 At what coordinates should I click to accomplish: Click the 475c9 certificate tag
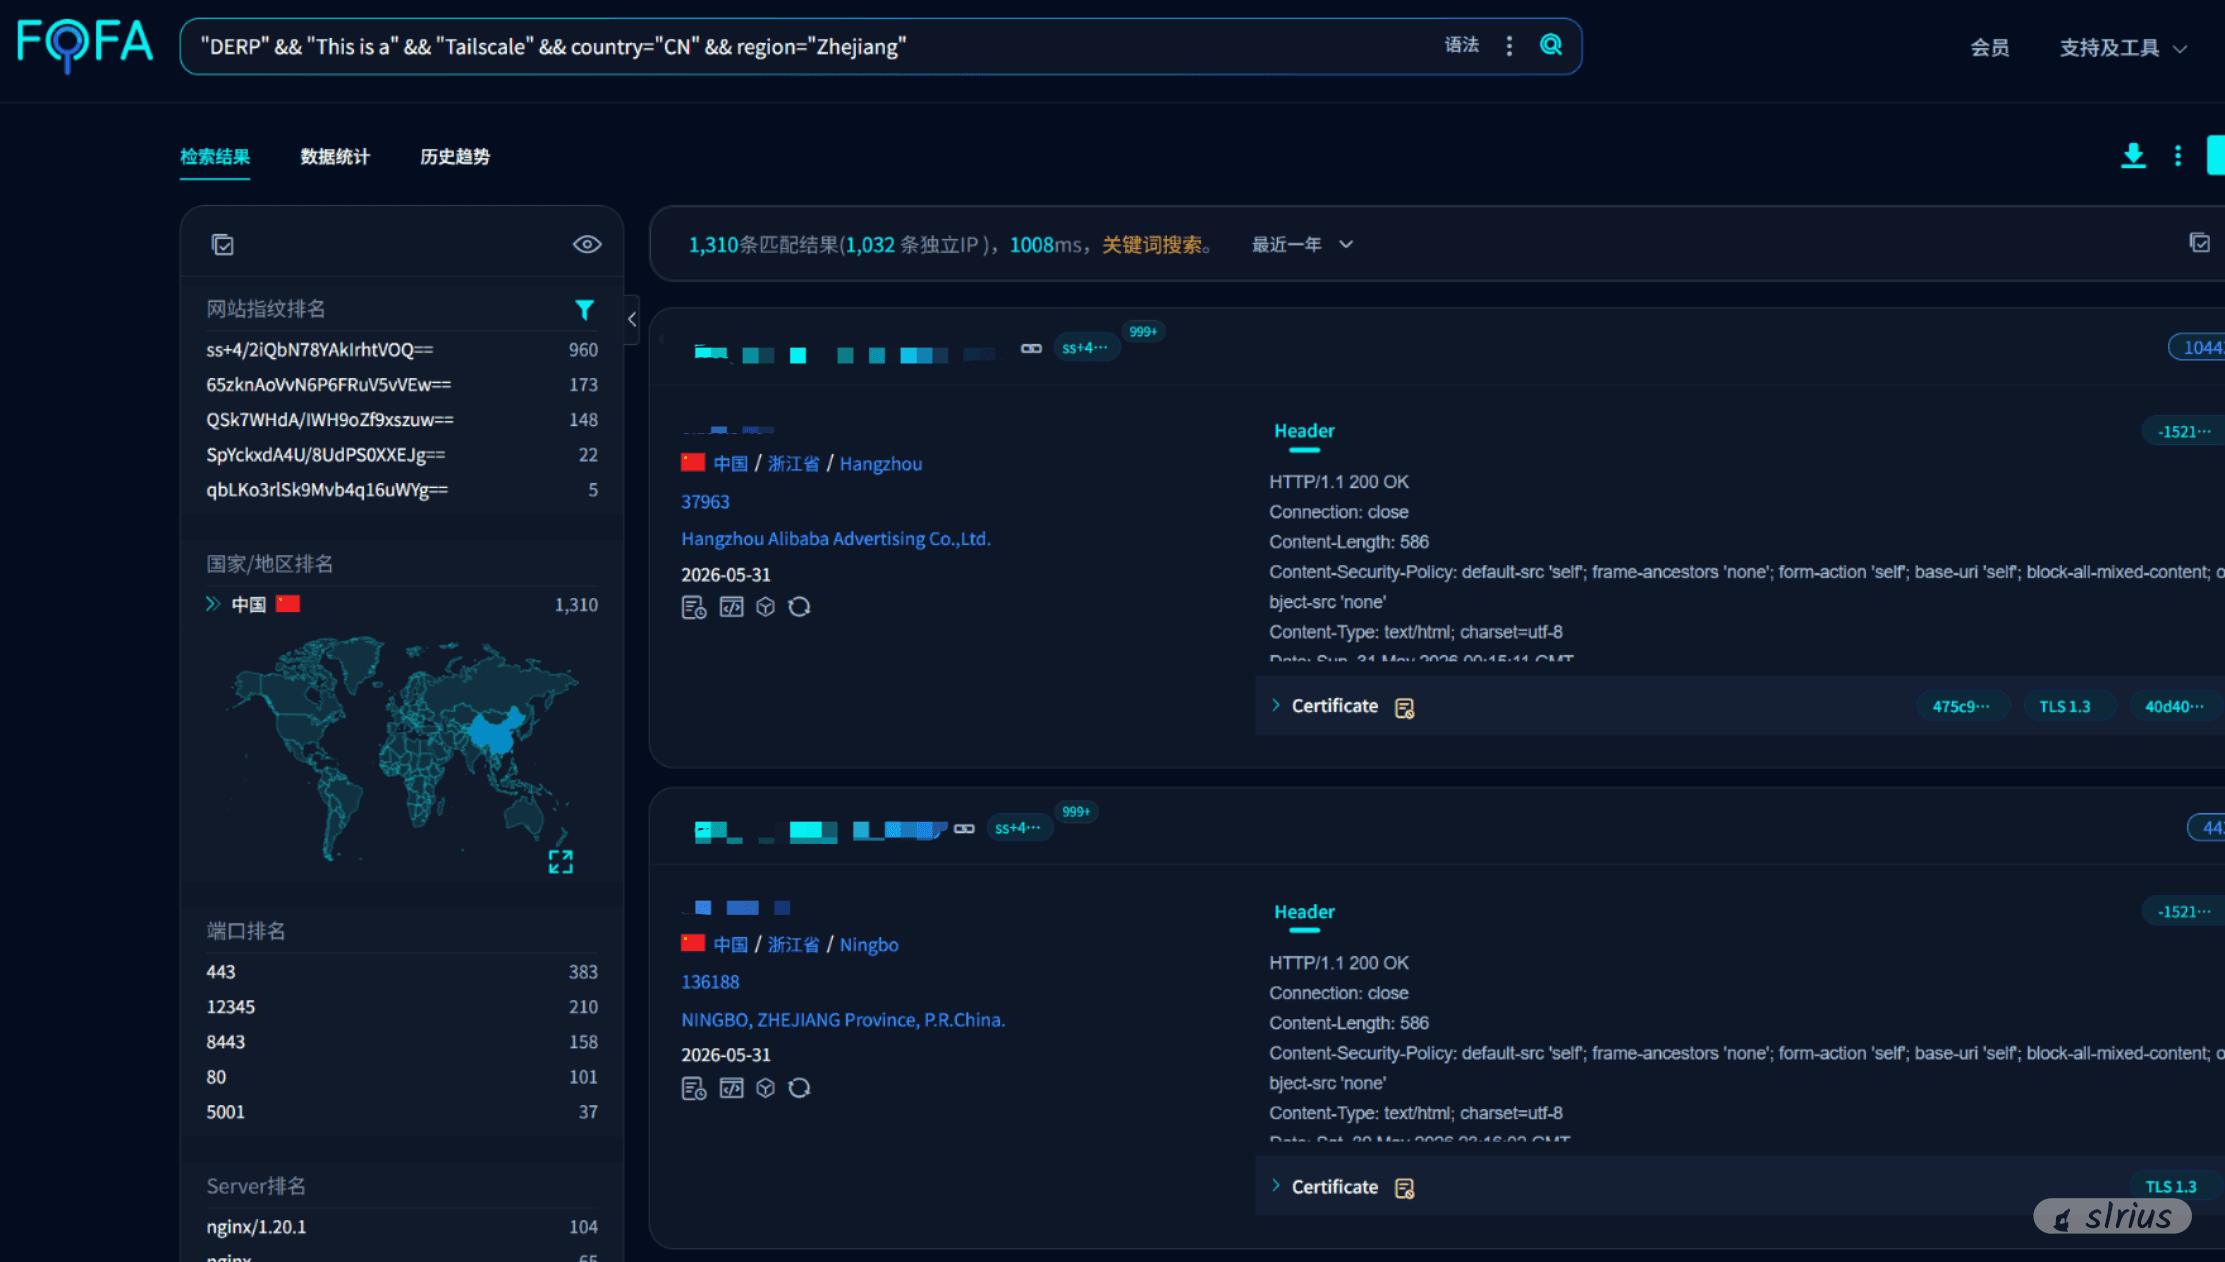(1961, 707)
